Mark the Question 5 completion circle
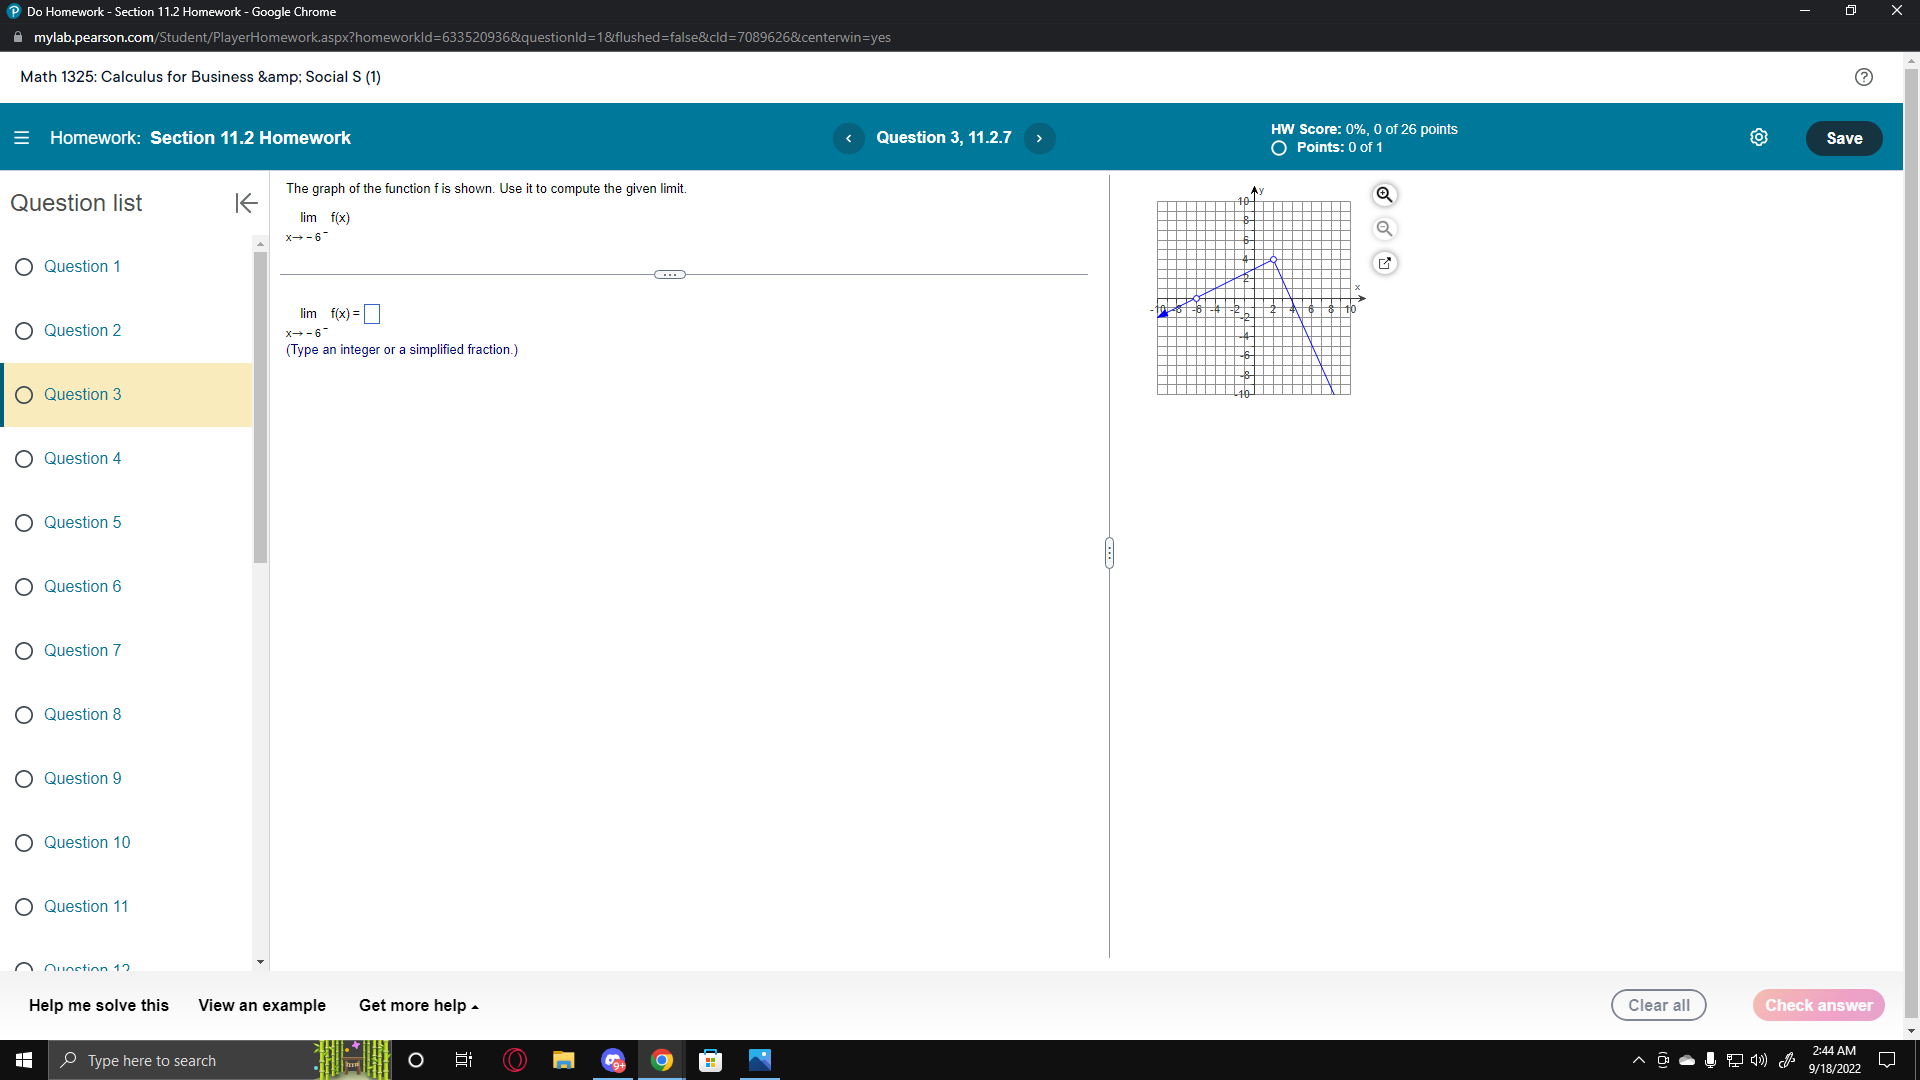The height and width of the screenshot is (1080, 1920). (x=24, y=523)
